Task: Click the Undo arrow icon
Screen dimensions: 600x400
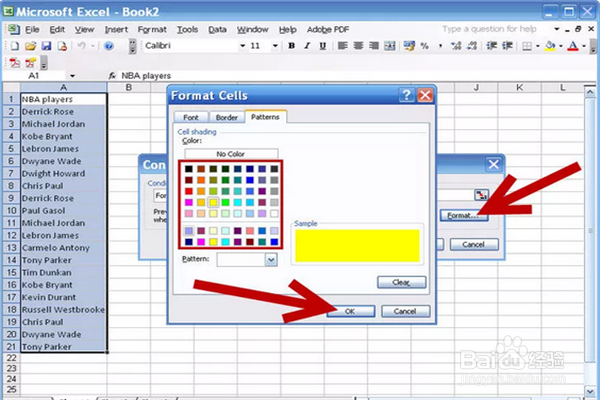Action: [x=81, y=46]
